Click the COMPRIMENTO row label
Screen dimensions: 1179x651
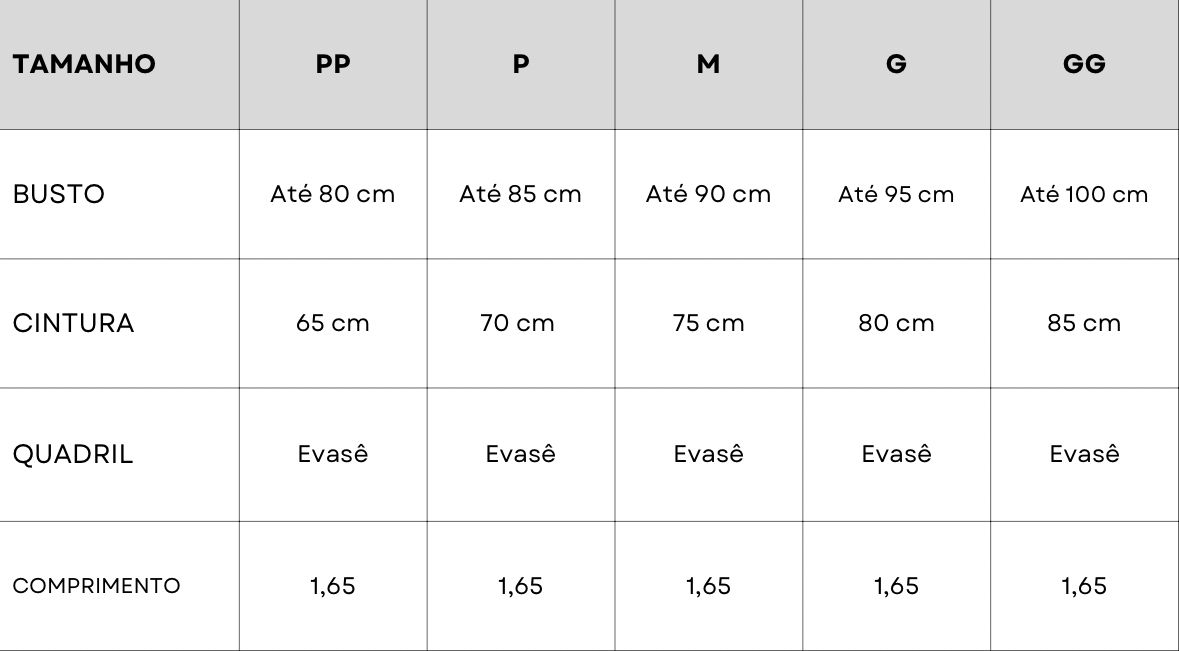tap(96, 586)
